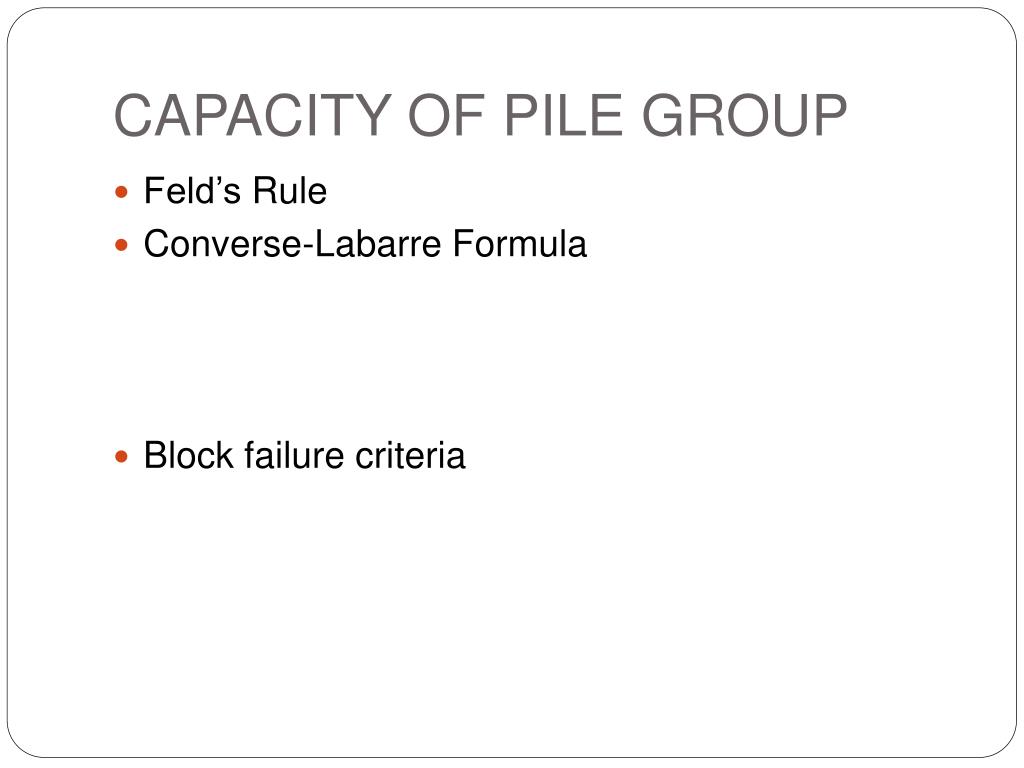
Task: Select the slide title CAPACITY OF PILE GROUP
Action: pos(481,116)
